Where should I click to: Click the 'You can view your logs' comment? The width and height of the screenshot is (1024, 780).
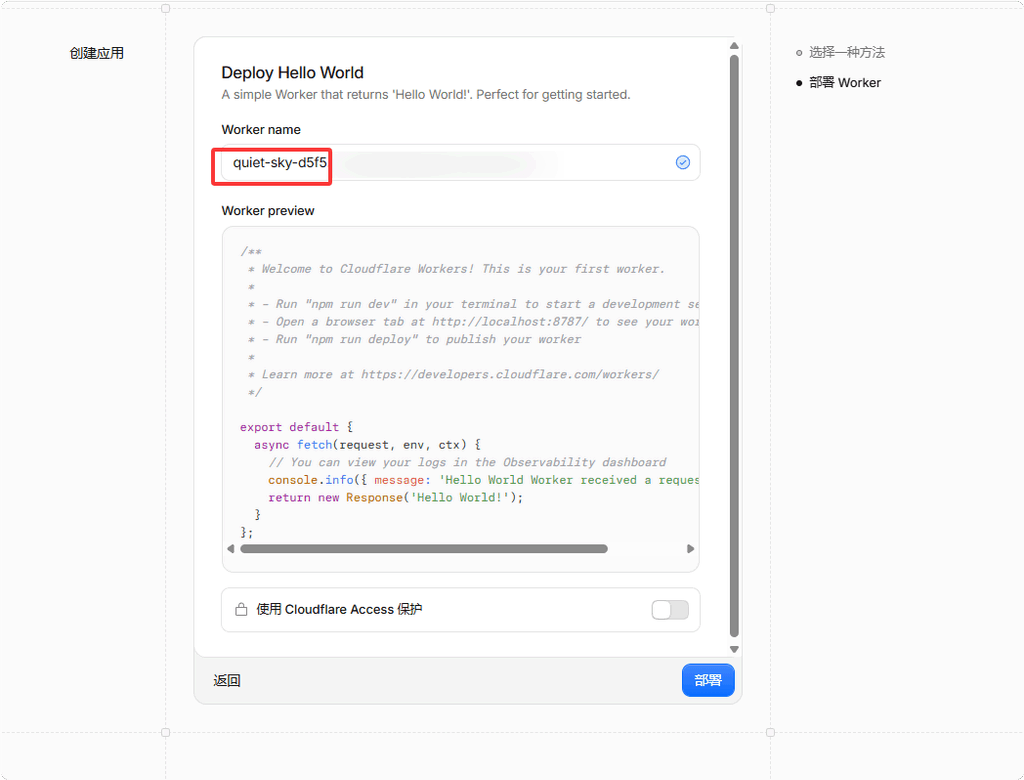click(468, 463)
